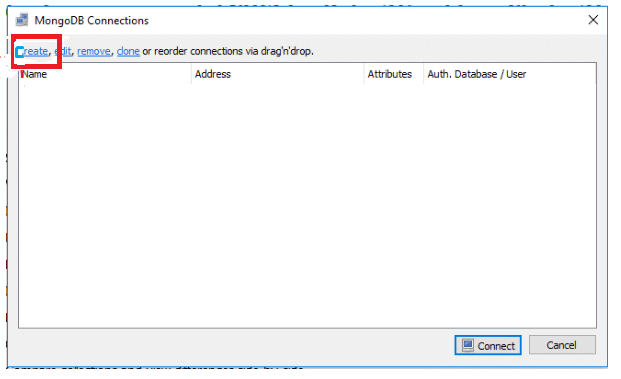The width and height of the screenshot is (621, 379).
Task: Click the MongoDB Connections title bar icon
Action: point(22,20)
